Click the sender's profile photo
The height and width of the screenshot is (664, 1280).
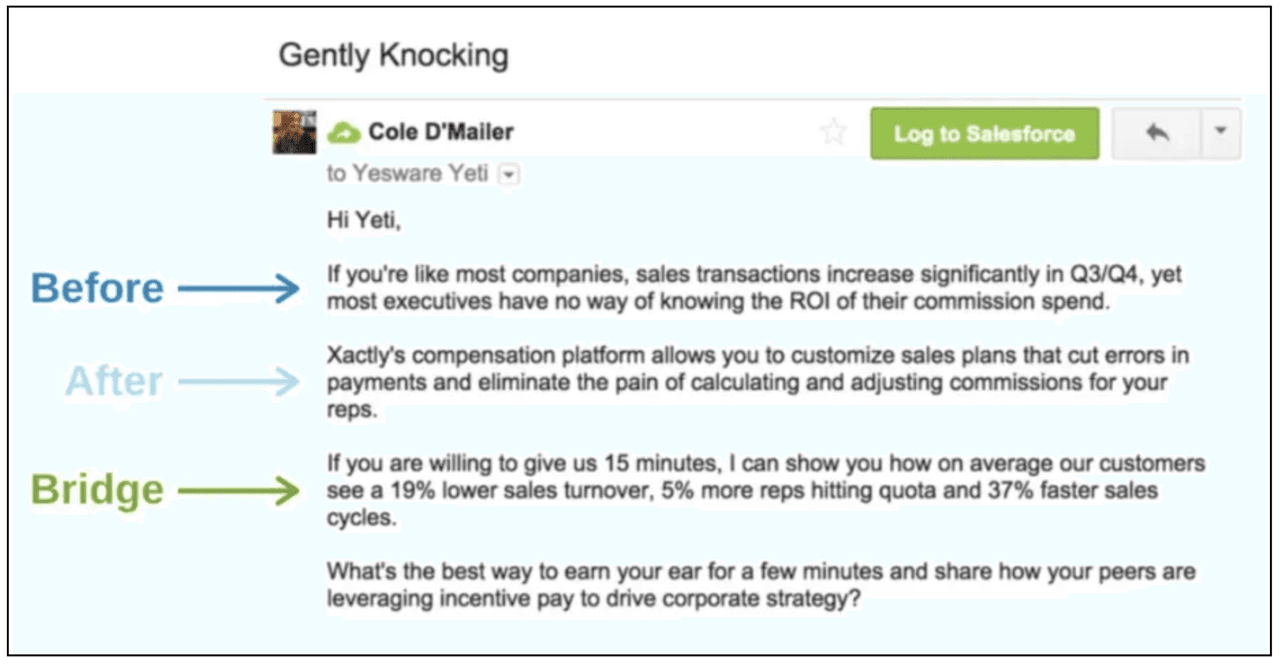point(294,132)
